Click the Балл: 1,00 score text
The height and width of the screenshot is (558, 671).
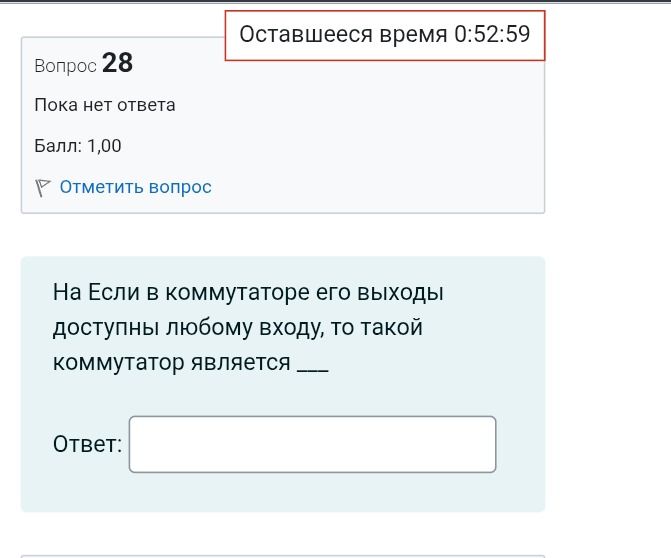tap(78, 146)
